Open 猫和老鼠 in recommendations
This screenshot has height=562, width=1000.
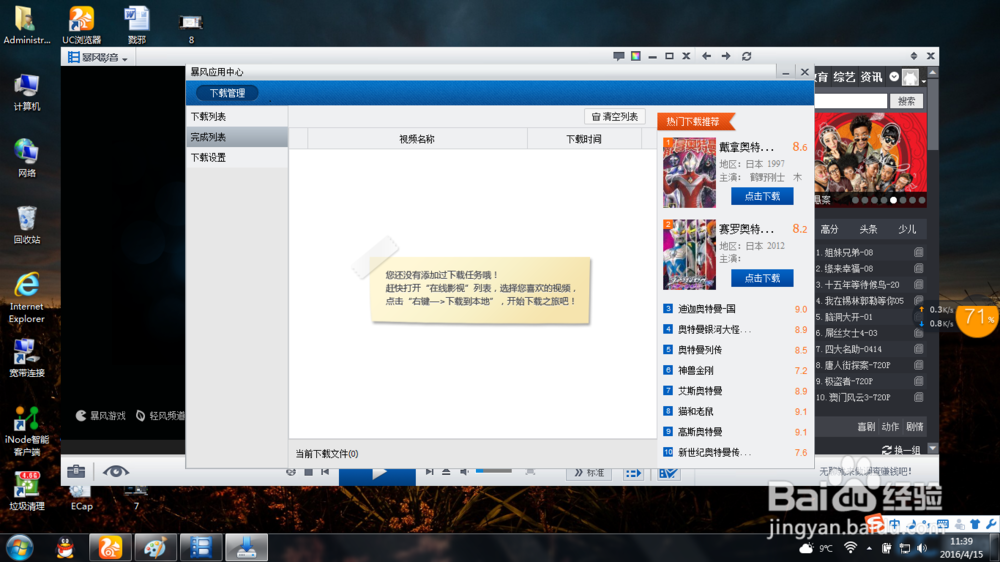696,411
